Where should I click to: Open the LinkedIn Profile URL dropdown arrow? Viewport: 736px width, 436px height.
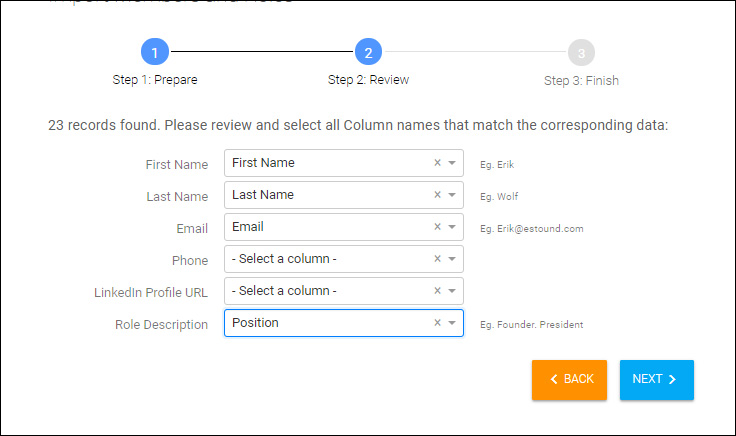[452, 291]
